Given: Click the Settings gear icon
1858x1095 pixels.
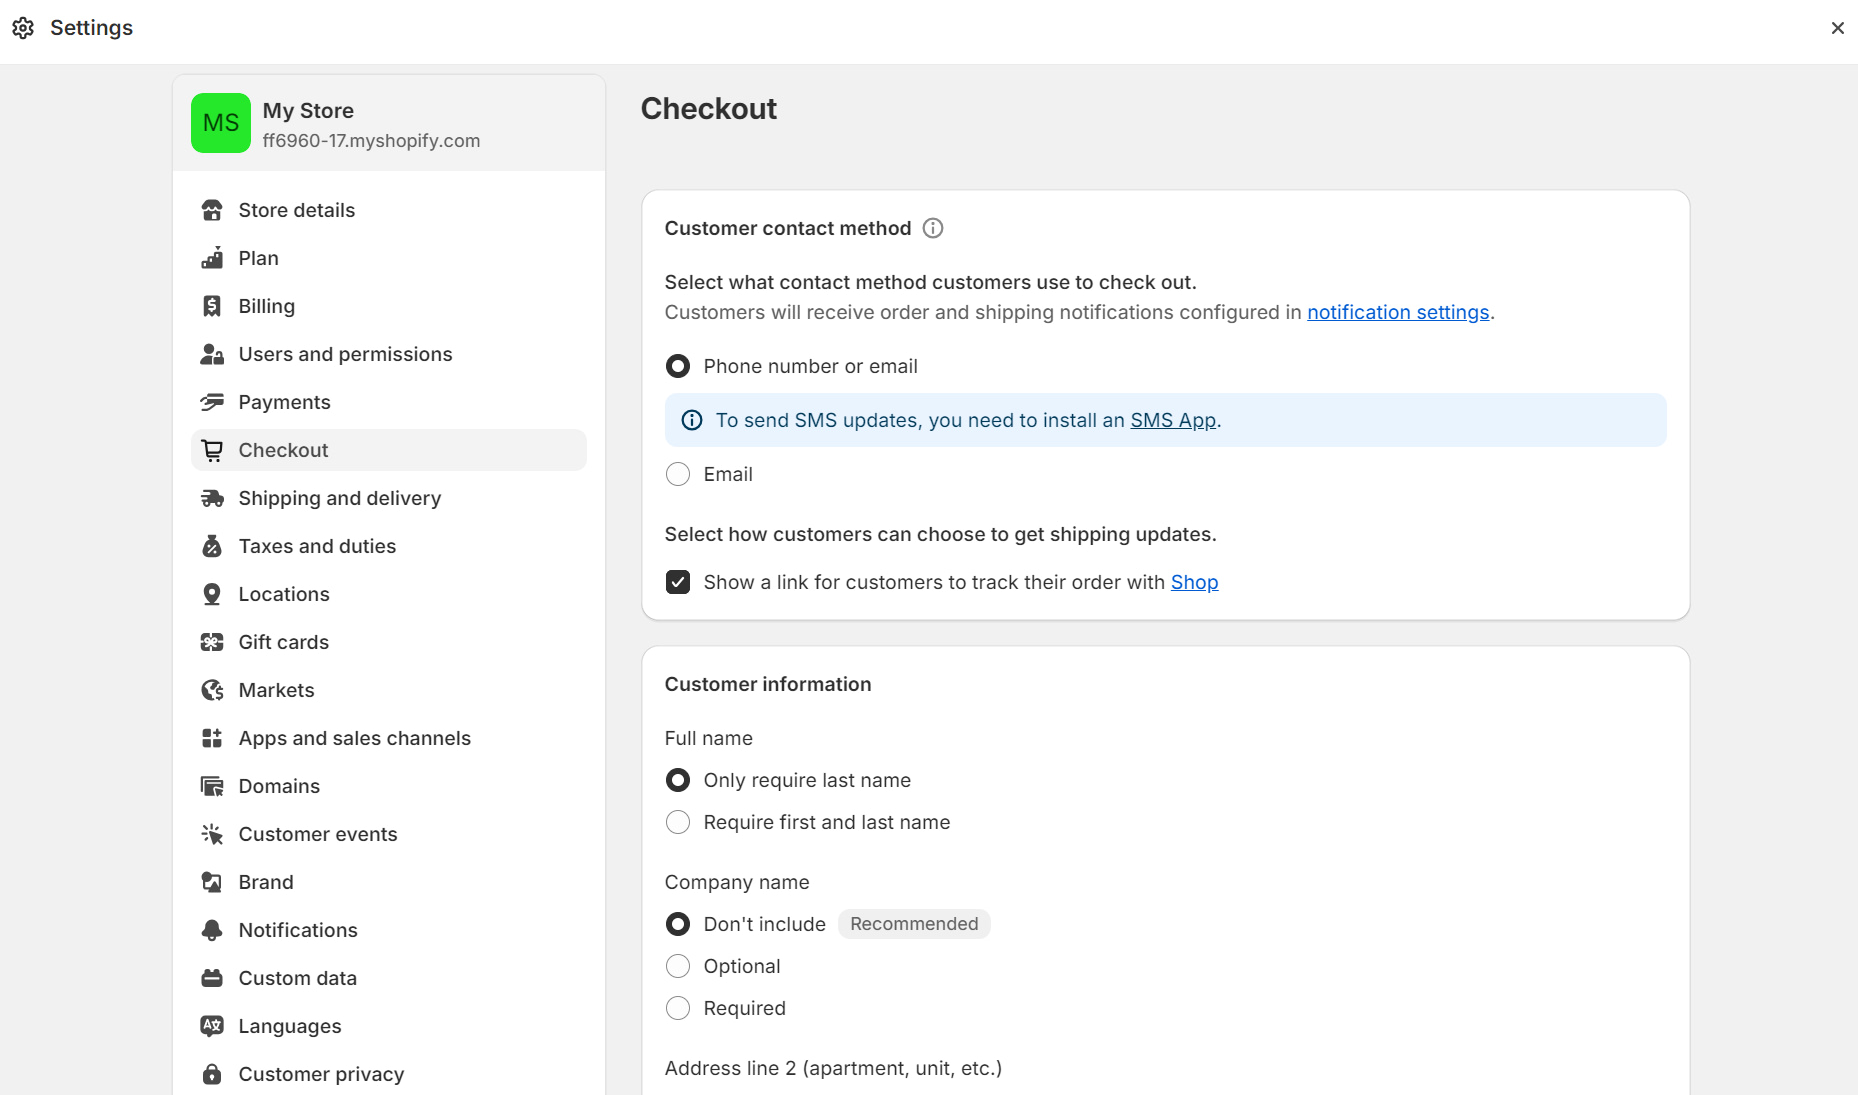Looking at the screenshot, I should tap(22, 28).
